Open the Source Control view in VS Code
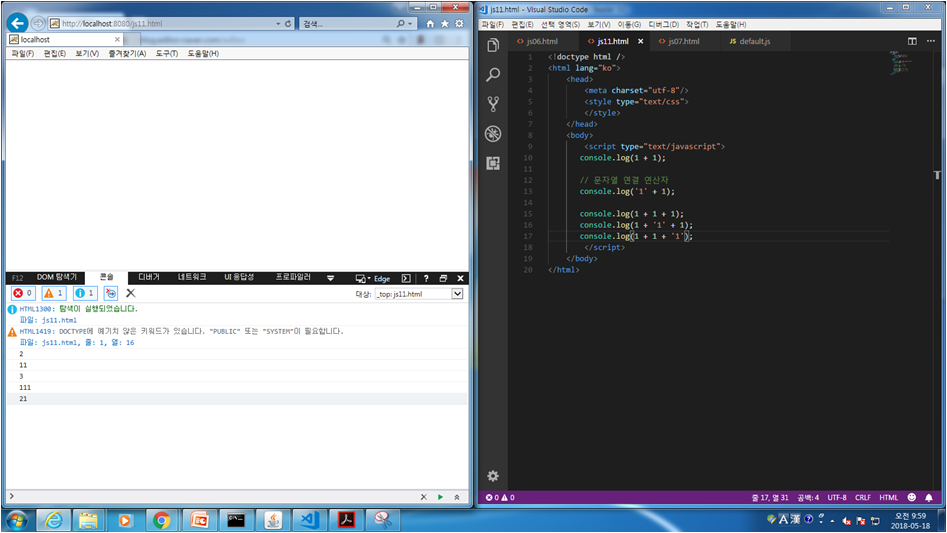Viewport: 947px width, 533px height. (x=493, y=104)
